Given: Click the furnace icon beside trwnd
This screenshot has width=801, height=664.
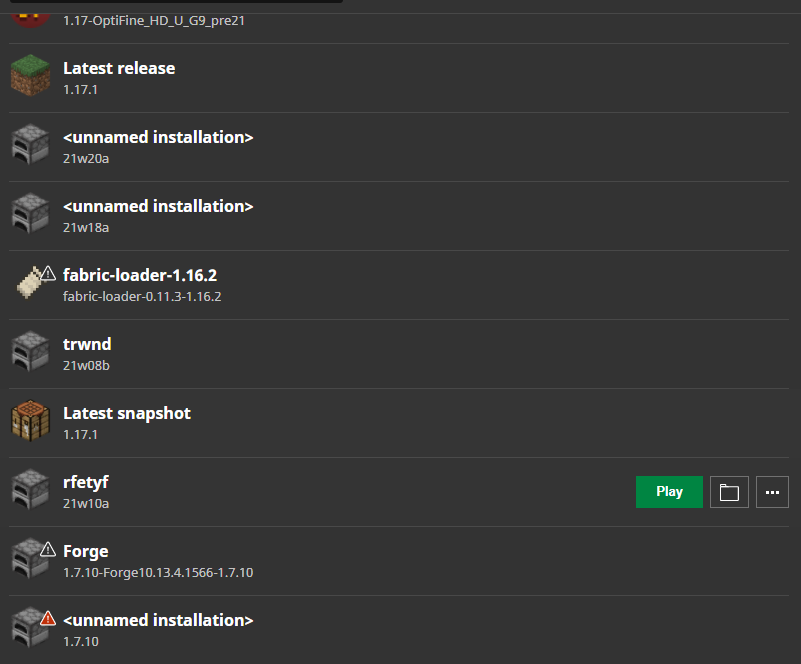Looking at the screenshot, I should 30,353.
